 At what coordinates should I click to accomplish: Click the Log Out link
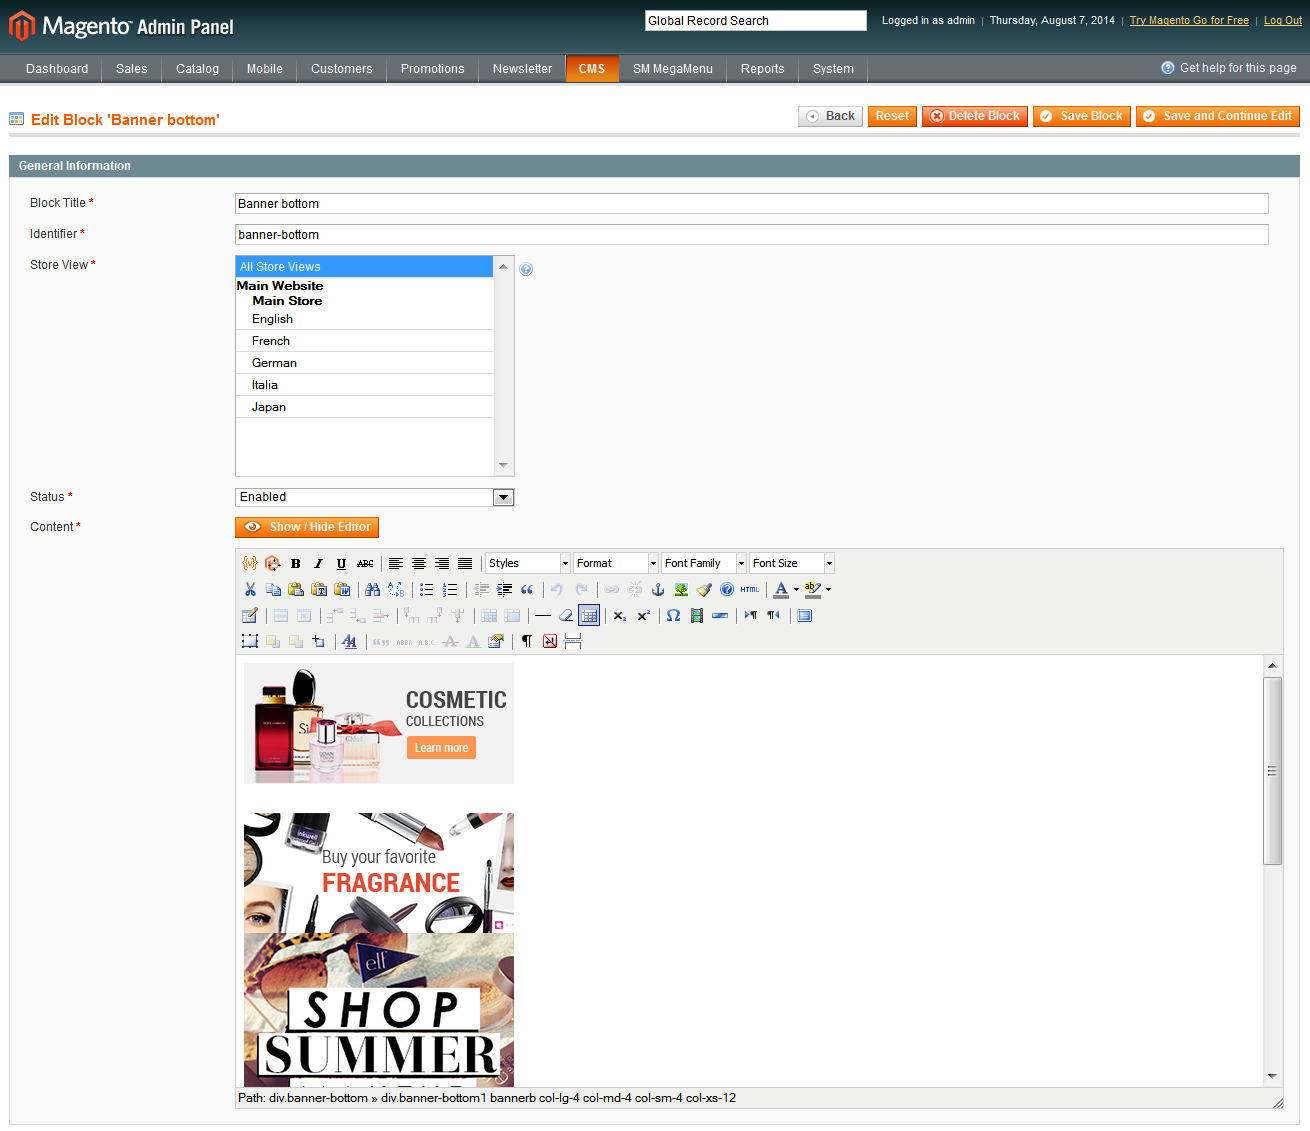click(1283, 20)
